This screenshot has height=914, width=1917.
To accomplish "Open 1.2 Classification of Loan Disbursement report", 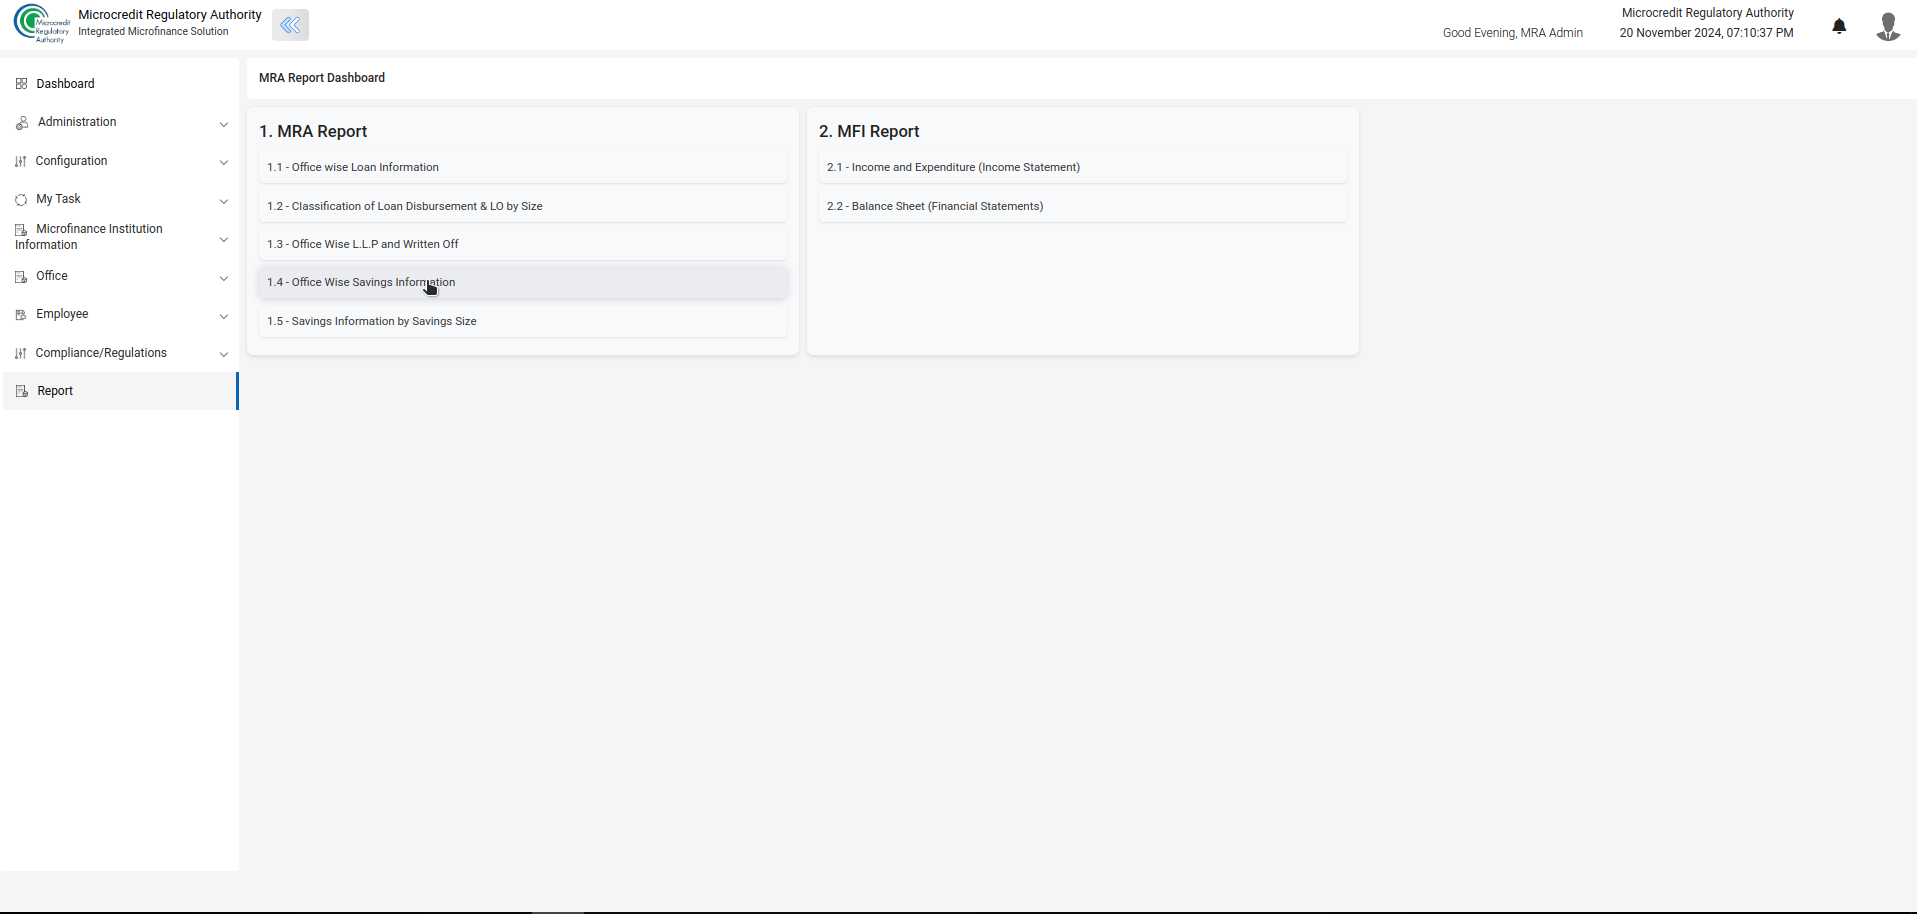I will (x=523, y=206).
